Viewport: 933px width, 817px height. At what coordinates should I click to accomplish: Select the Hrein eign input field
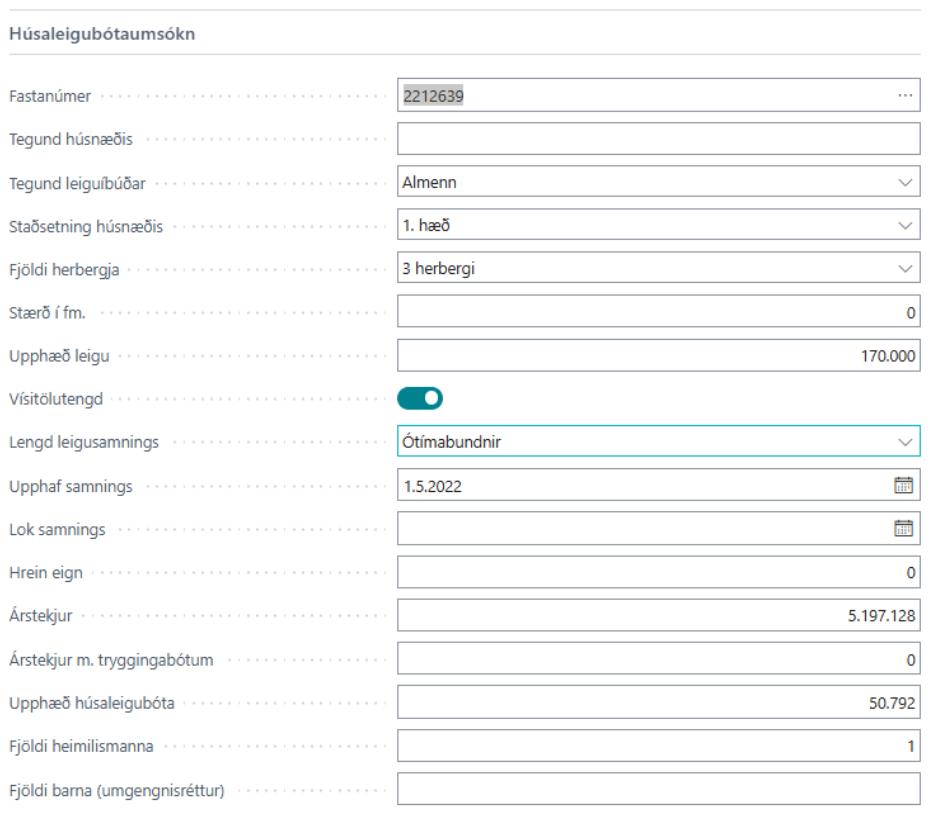(x=658, y=573)
